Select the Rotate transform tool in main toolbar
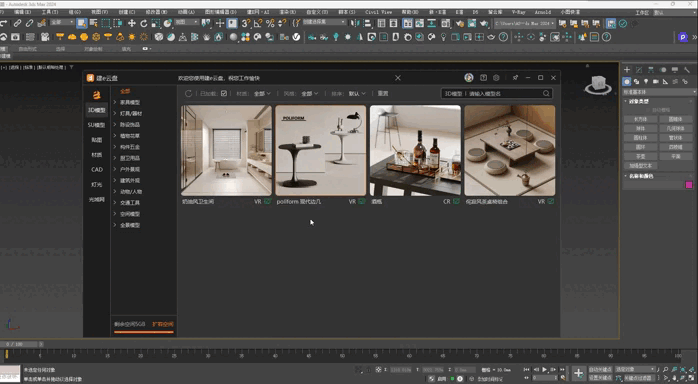Viewport: 698px width, 384px height. (144, 23)
